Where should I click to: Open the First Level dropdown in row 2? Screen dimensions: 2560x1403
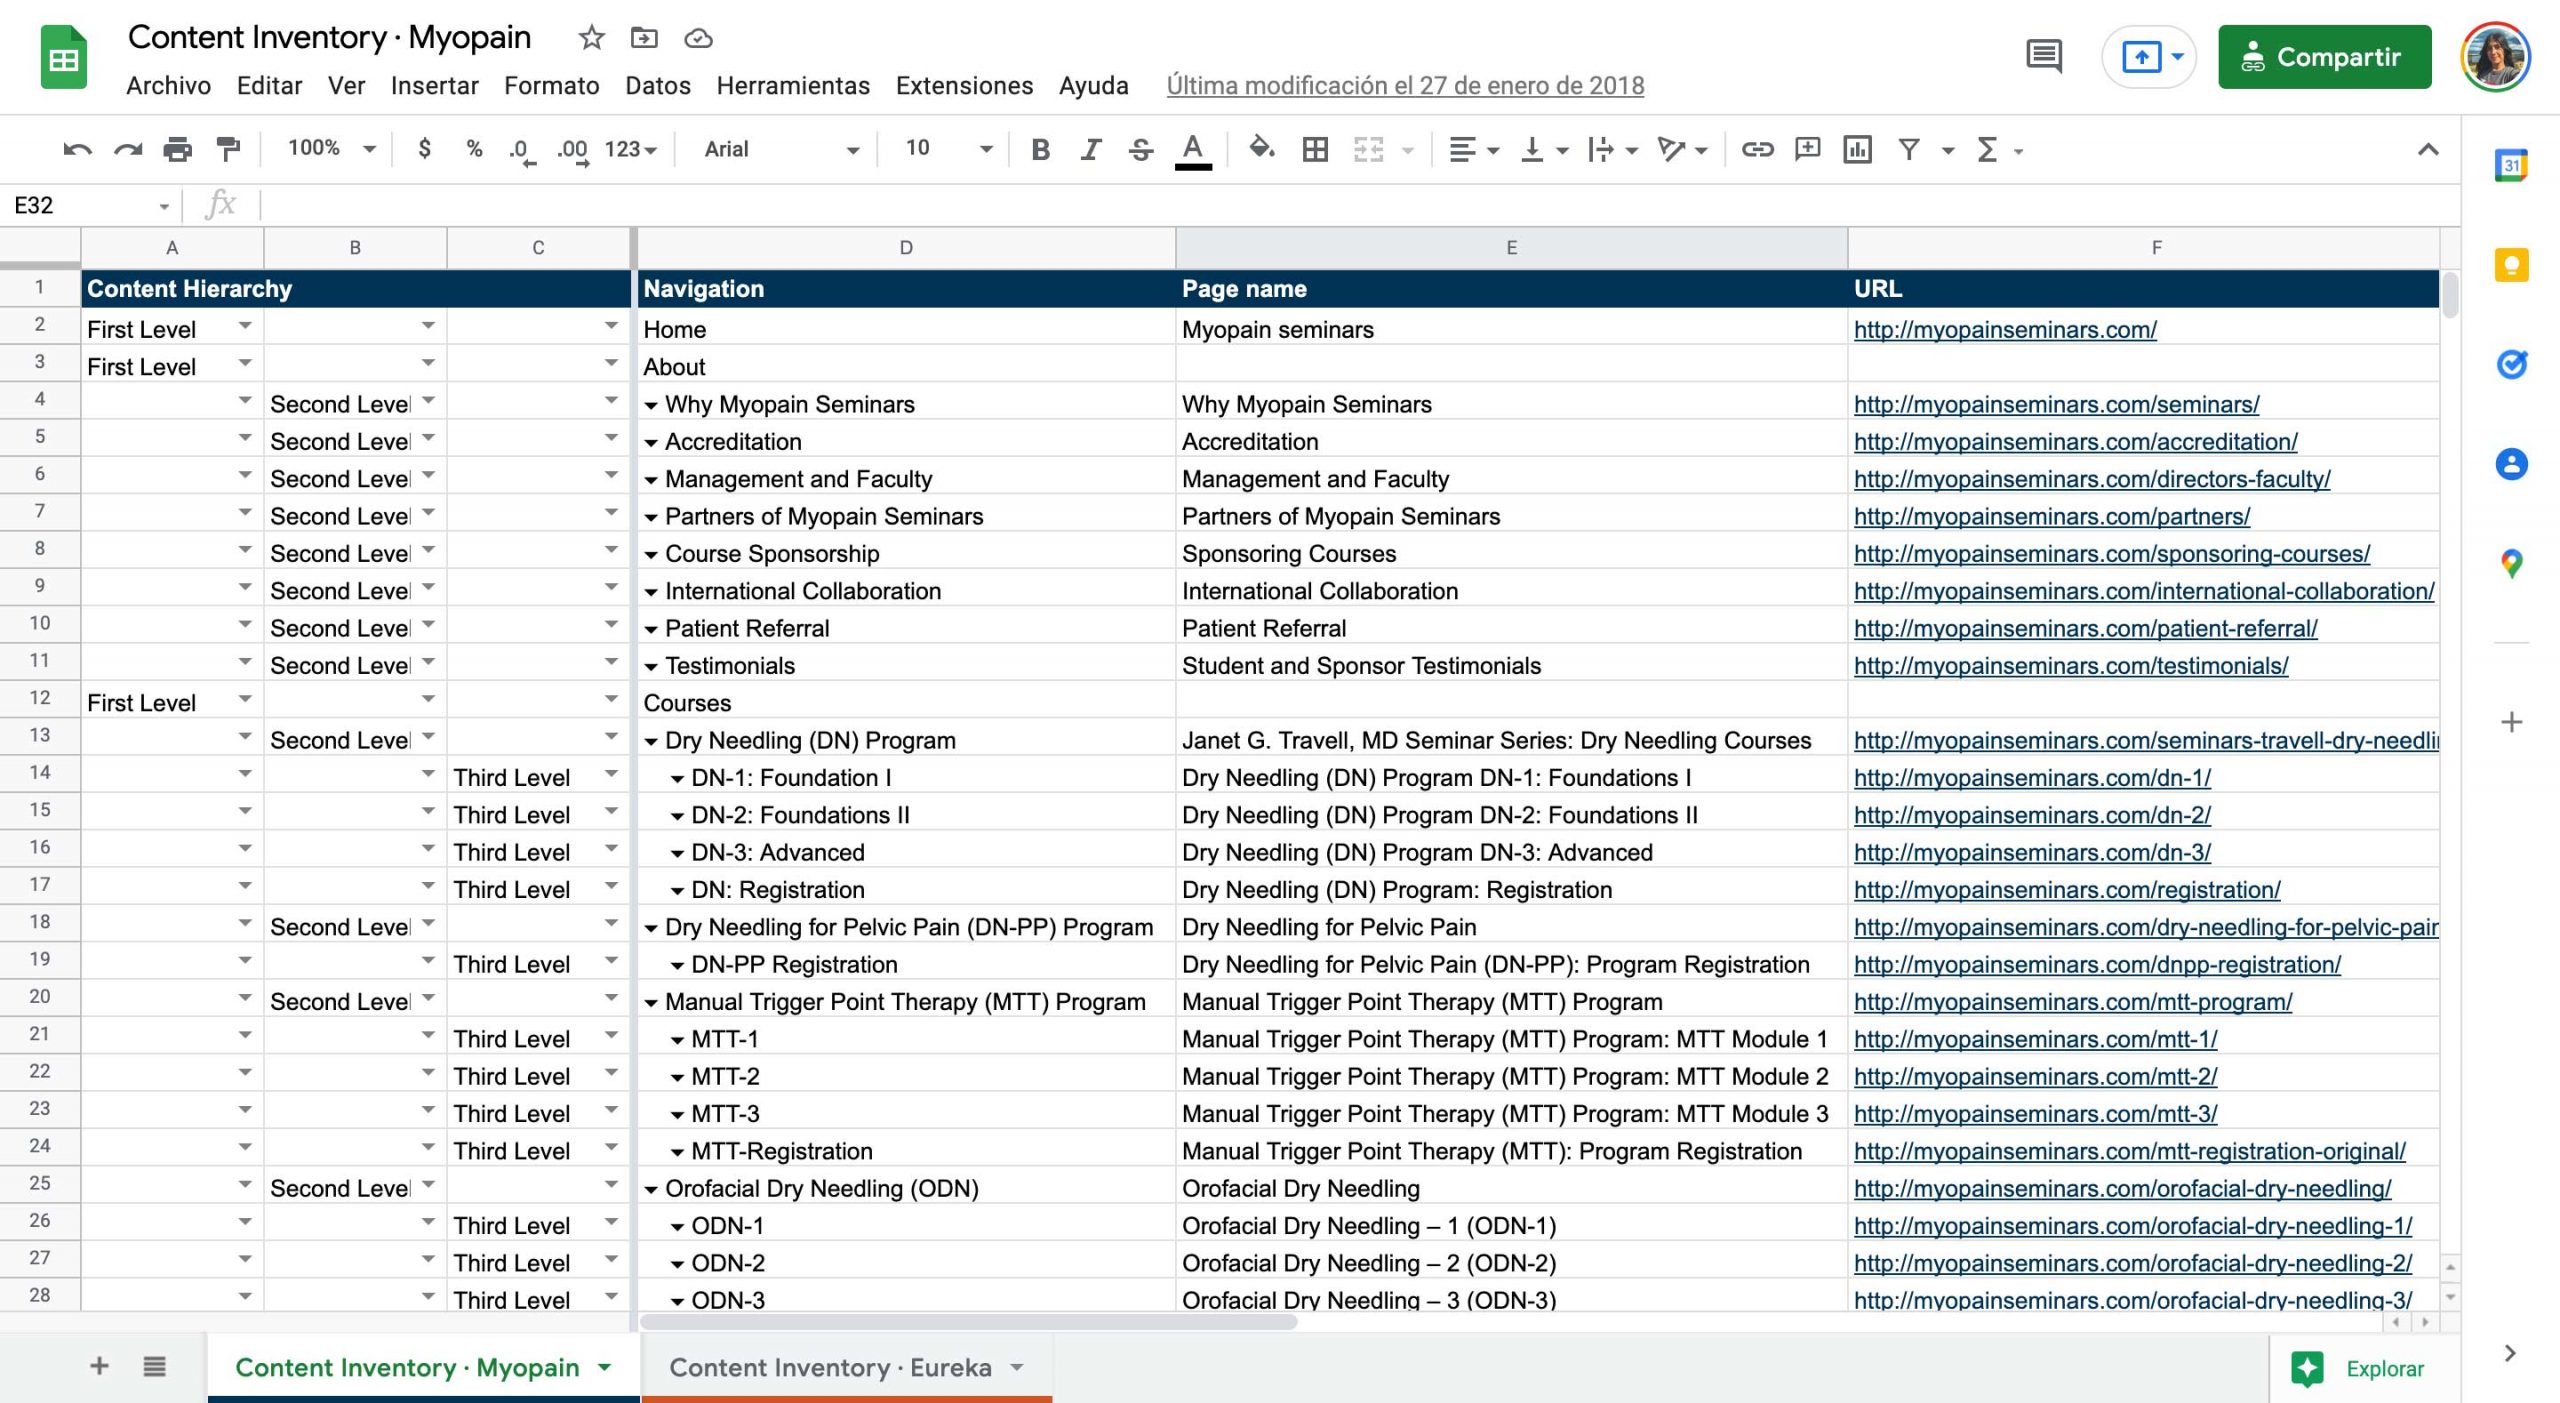pyautogui.click(x=244, y=326)
